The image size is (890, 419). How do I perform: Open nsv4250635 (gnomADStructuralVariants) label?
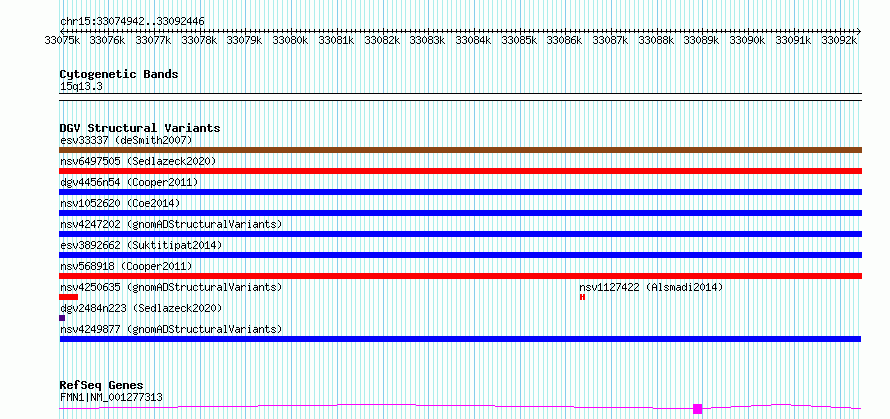coord(171,287)
